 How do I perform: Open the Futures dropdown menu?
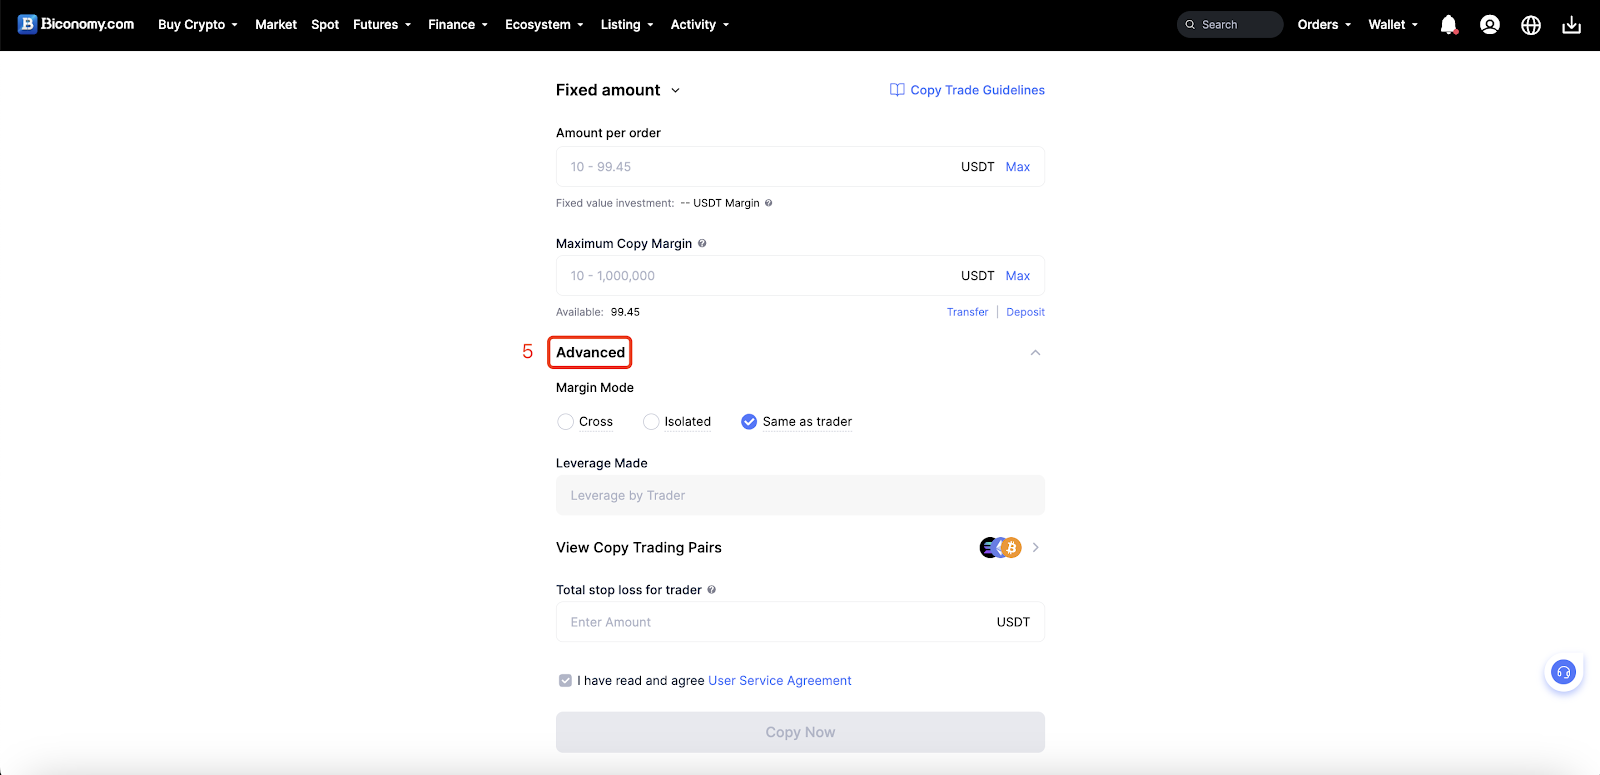pyautogui.click(x=382, y=25)
